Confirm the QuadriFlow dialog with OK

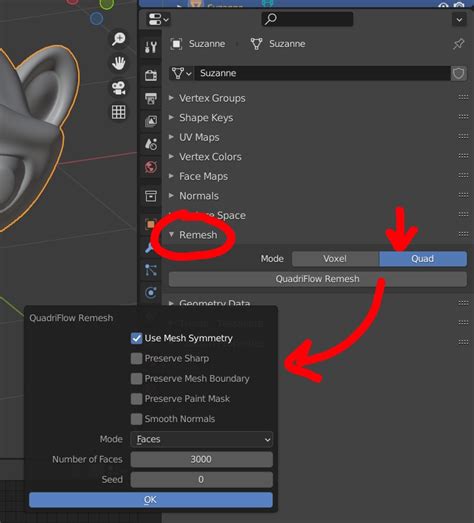tap(151, 500)
